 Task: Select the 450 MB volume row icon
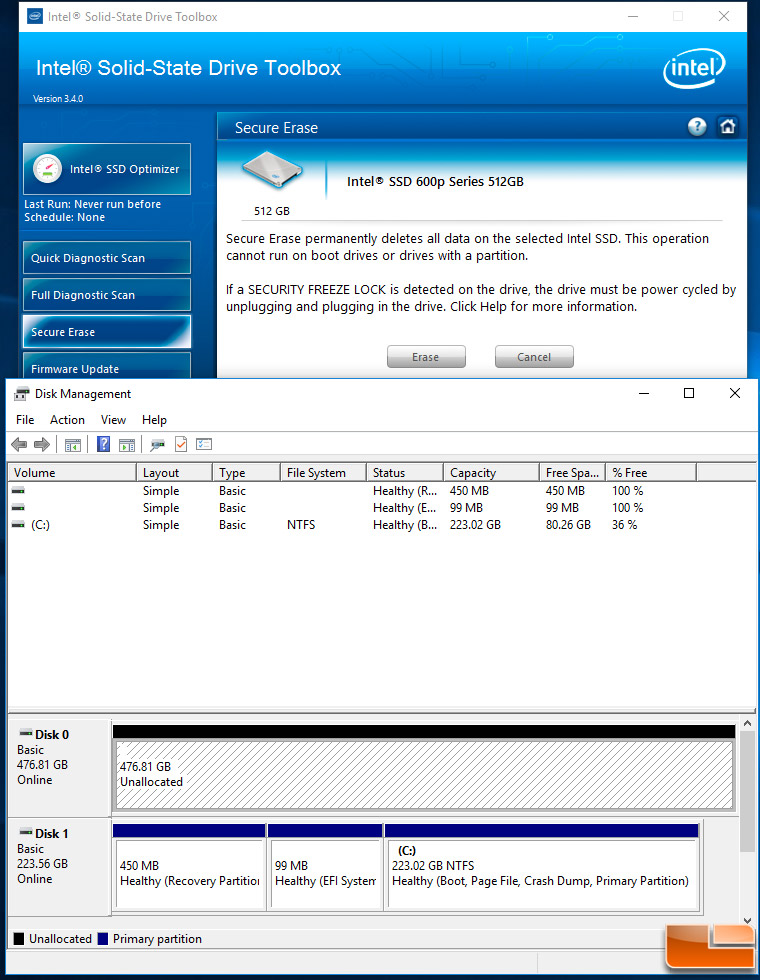click(18, 491)
